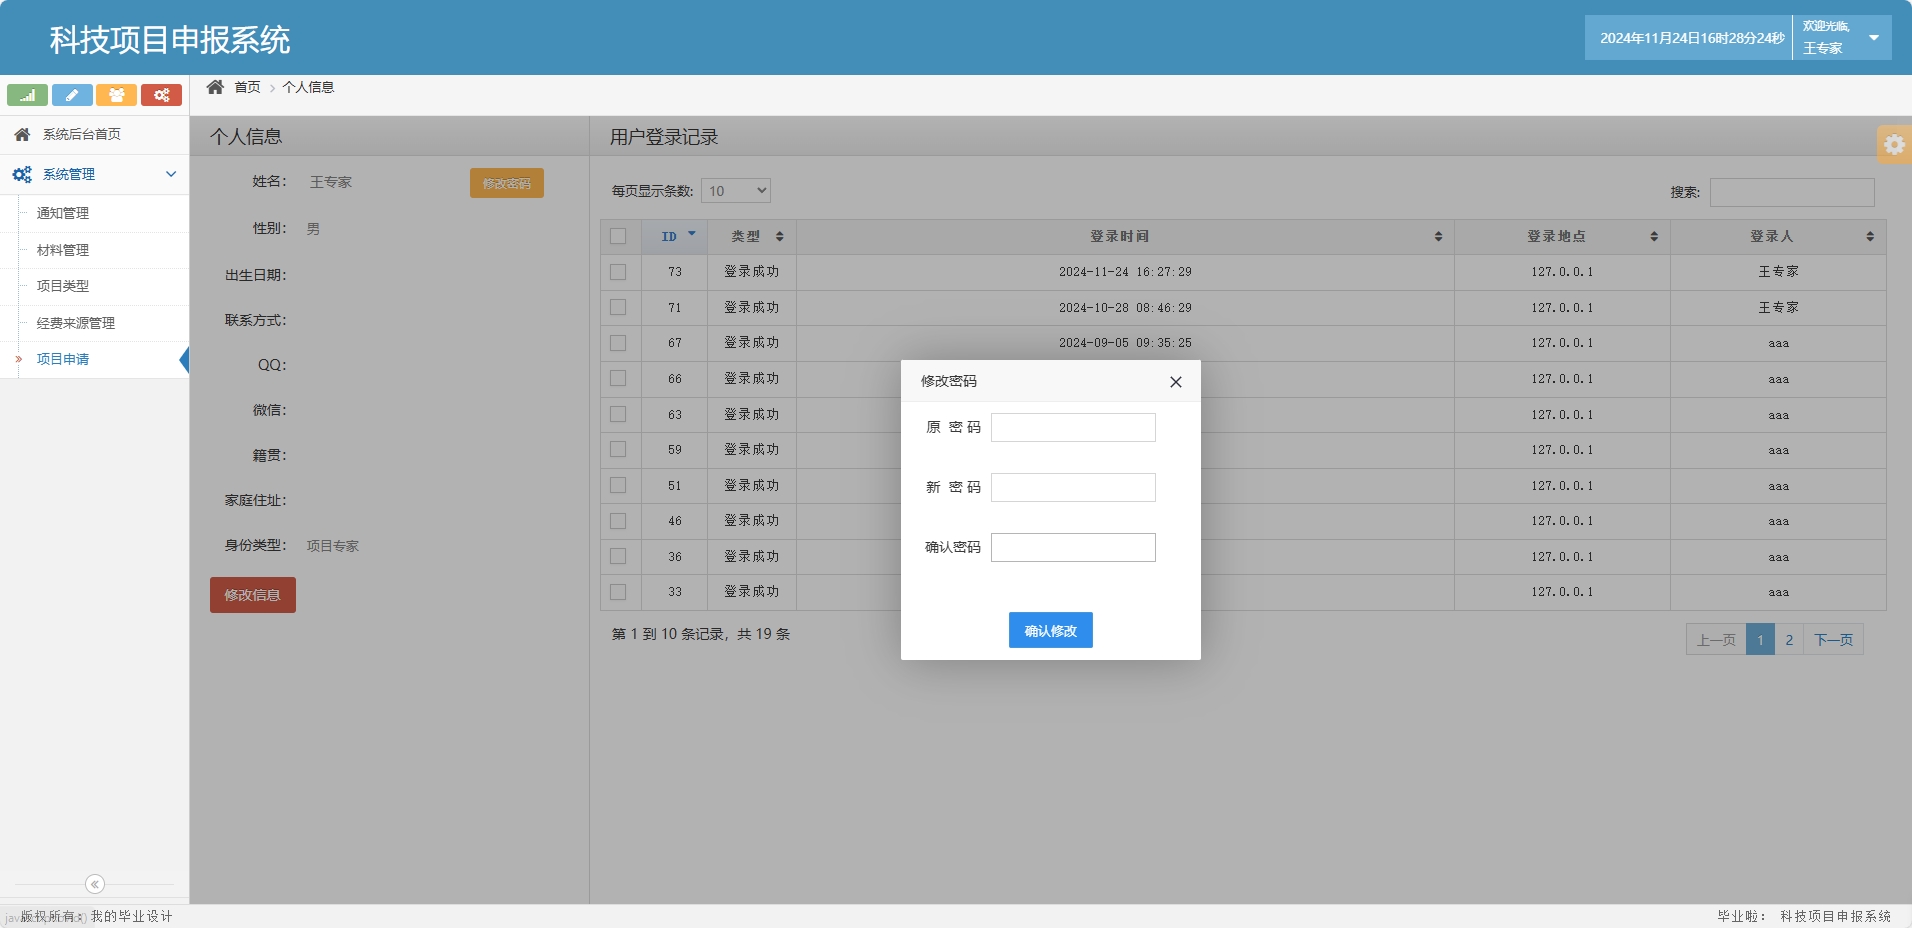Image resolution: width=1912 pixels, height=928 pixels.
Task: Toggle the select-all checkbox in the table header
Action: pos(617,236)
